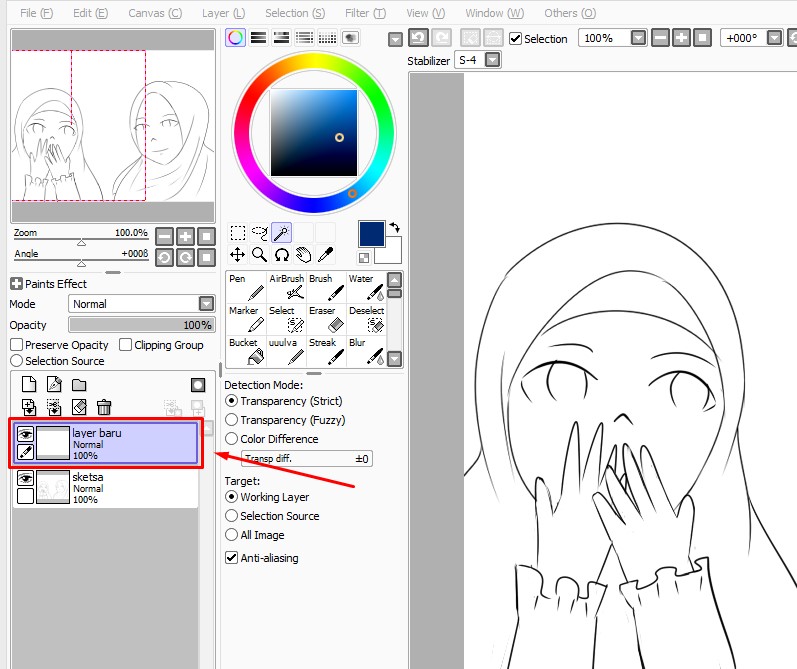This screenshot has height=669, width=797.
Task: Choose the Eraser tool
Action: click(x=326, y=319)
